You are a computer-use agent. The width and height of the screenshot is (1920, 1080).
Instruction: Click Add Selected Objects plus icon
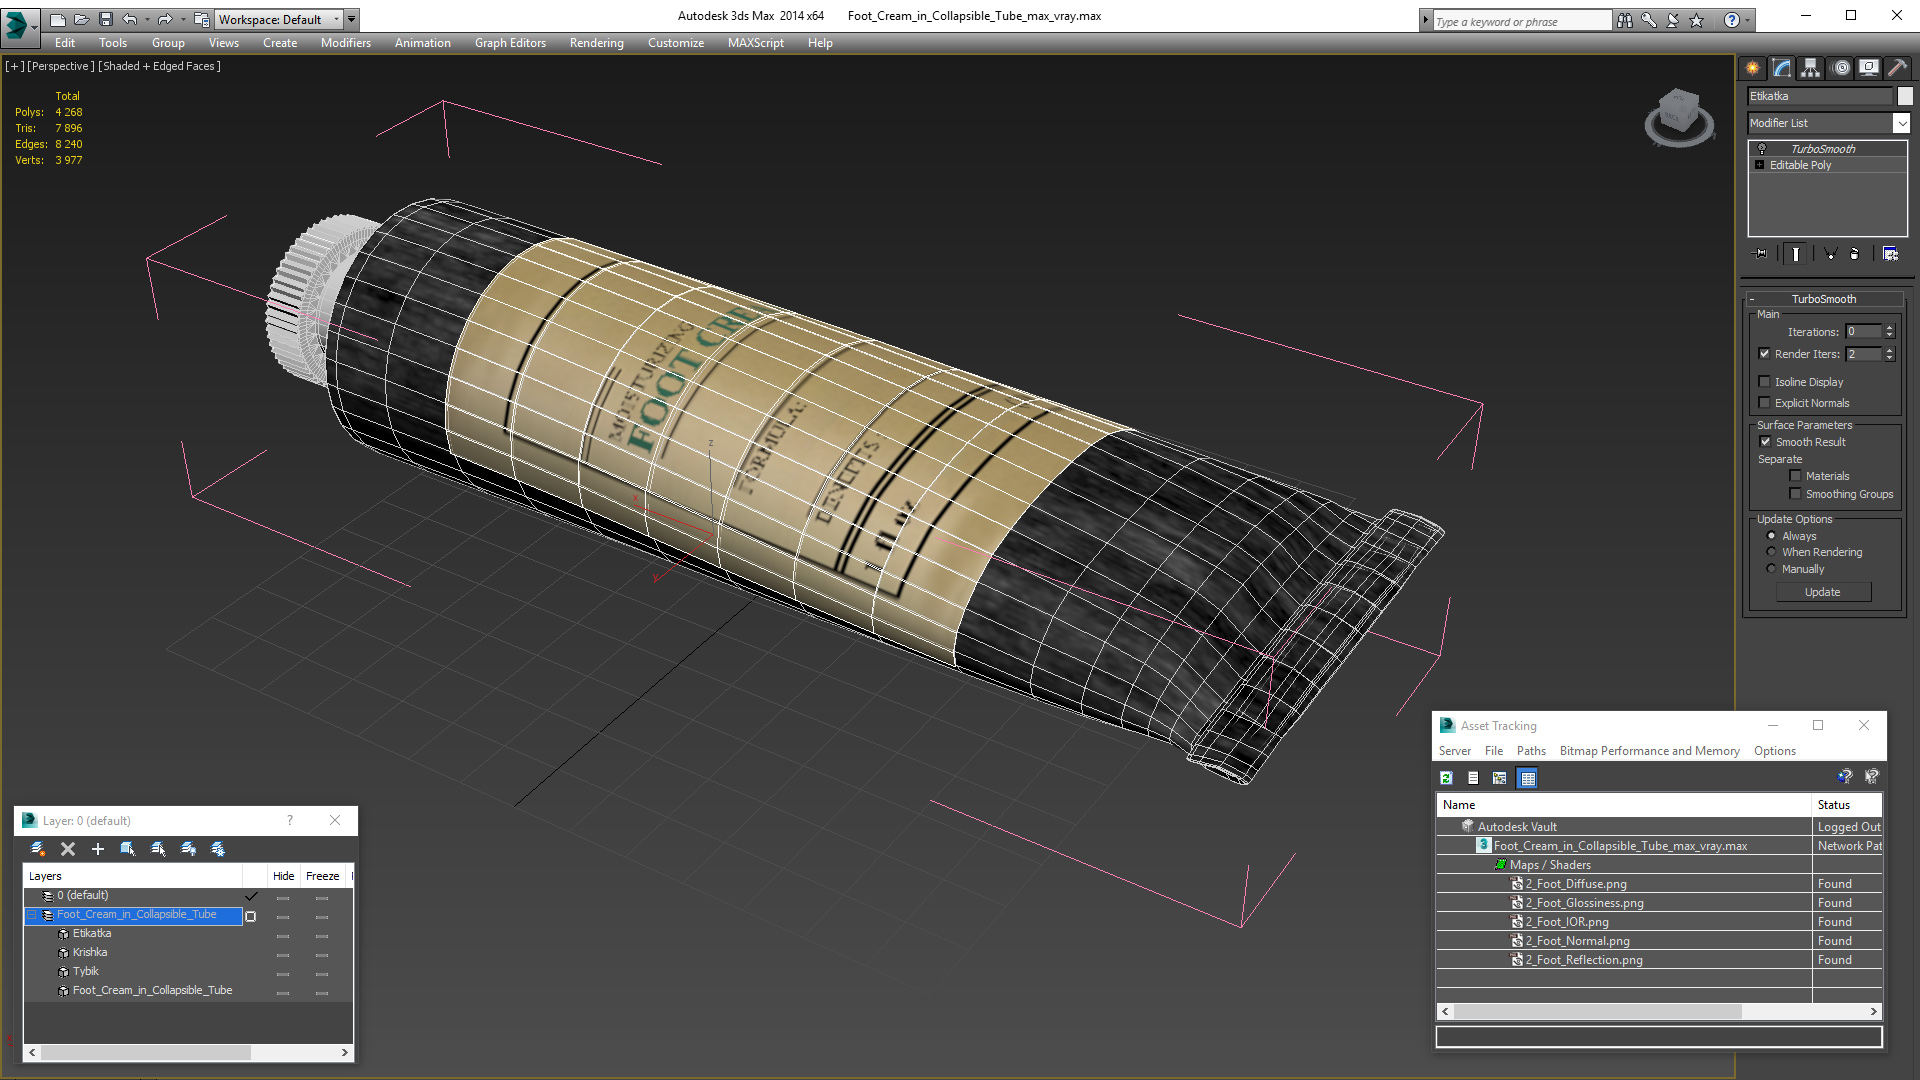(x=98, y=849)
